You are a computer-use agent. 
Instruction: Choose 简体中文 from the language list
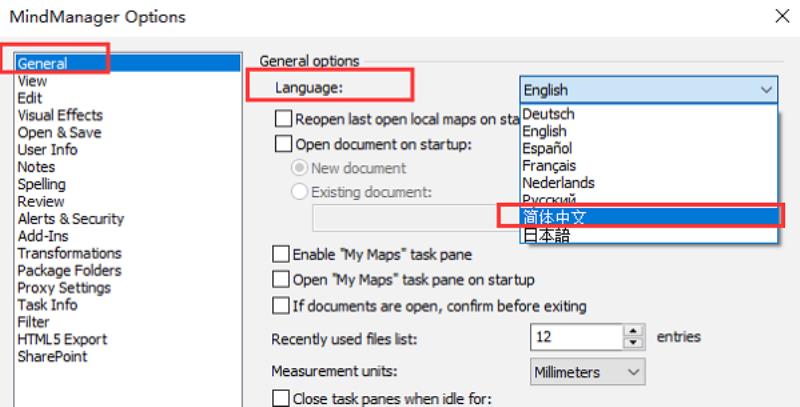pyautogui.click(x=649, y=217)
